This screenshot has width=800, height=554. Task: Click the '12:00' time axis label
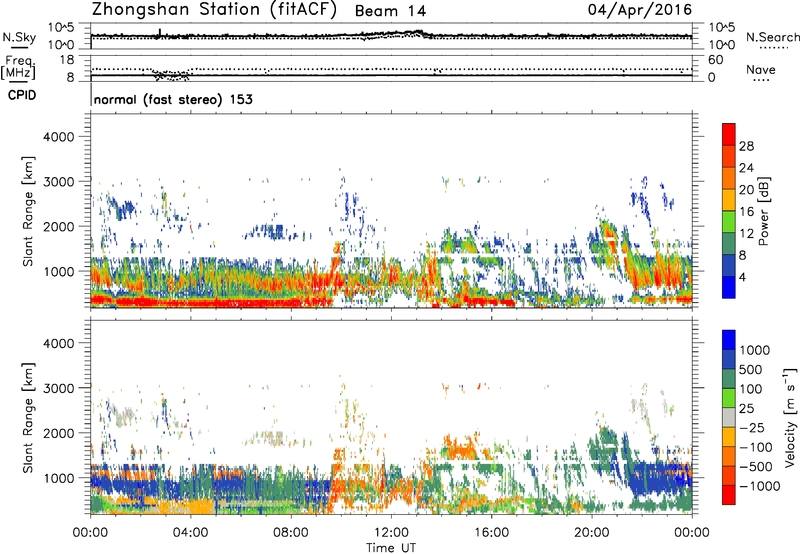(391, 533)
